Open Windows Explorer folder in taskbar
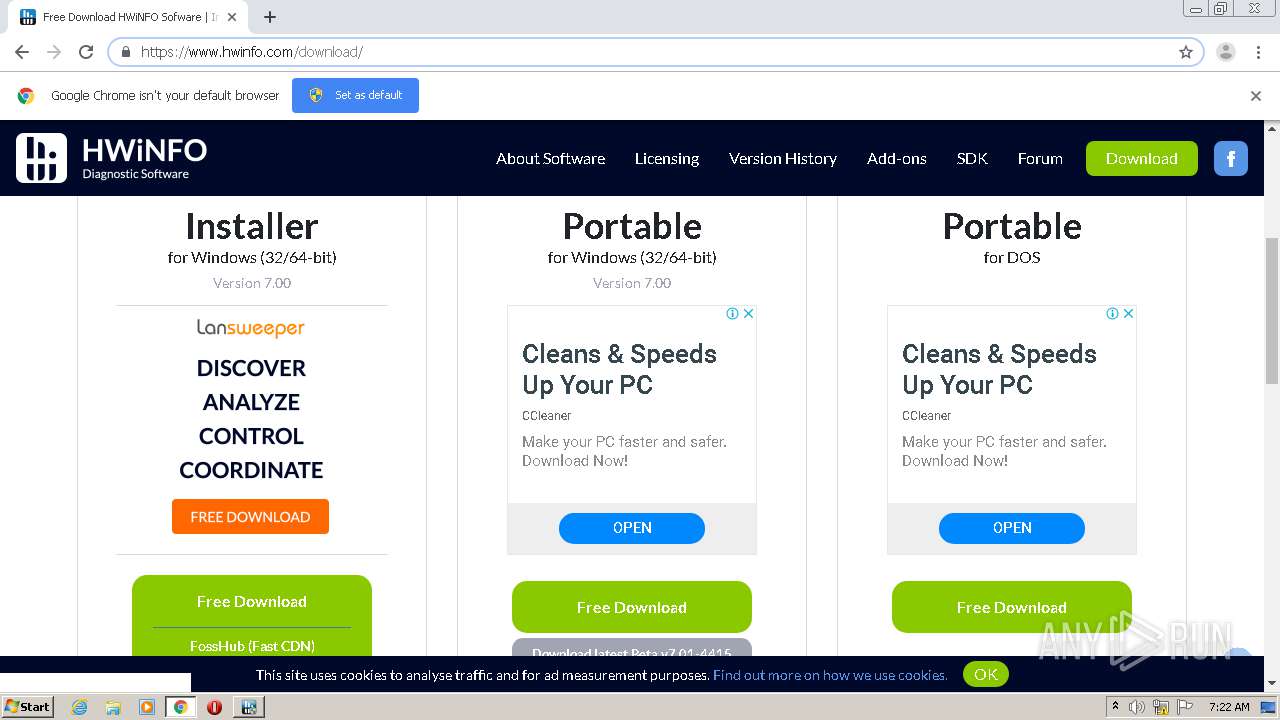Image resolution: width=1280 pixels, height=720 pixels. coord(113,707)
